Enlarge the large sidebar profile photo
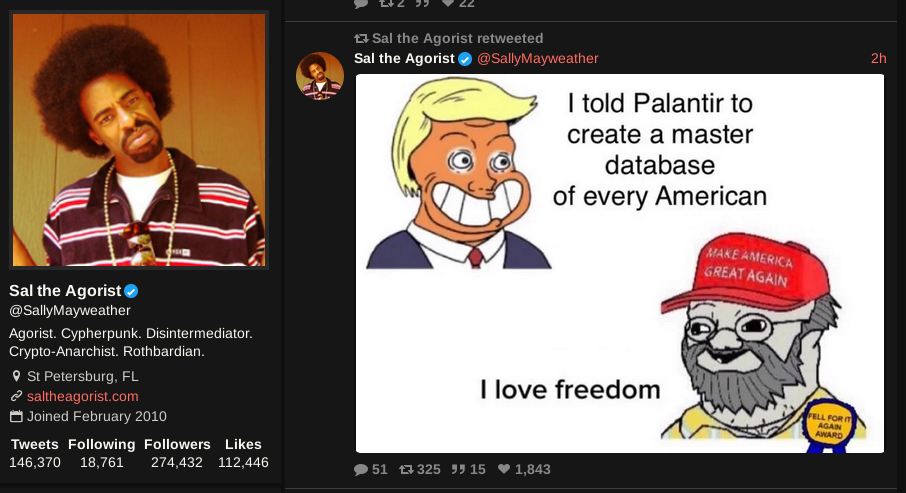This screenshot has width=906, height=493. point(139,140)
